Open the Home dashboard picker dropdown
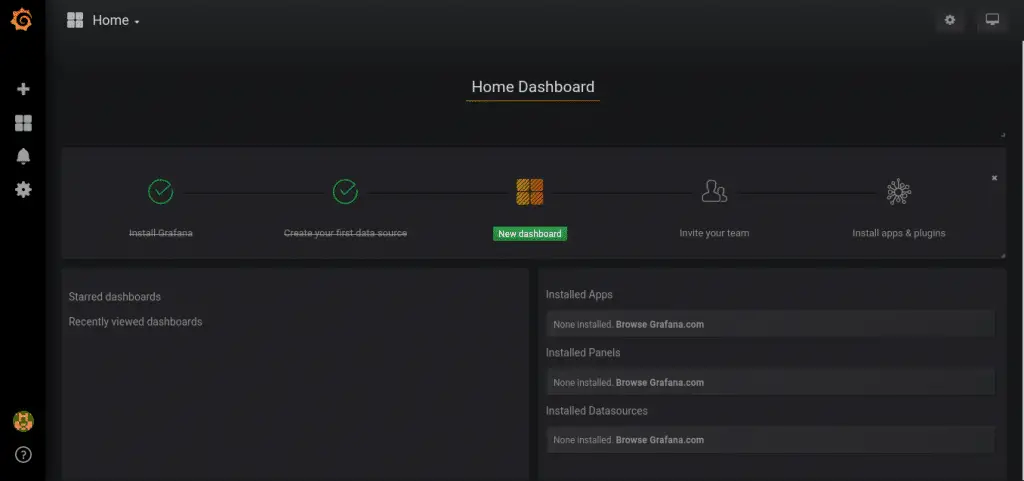 tap(116, 20)
